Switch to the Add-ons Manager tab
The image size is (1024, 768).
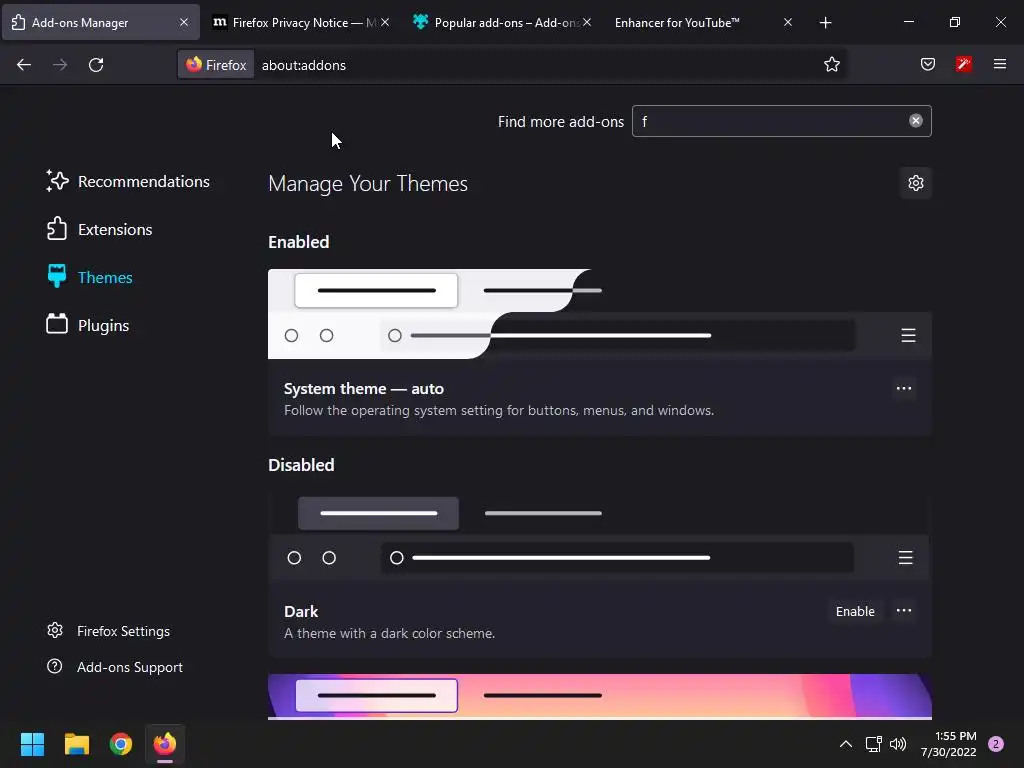101,22
